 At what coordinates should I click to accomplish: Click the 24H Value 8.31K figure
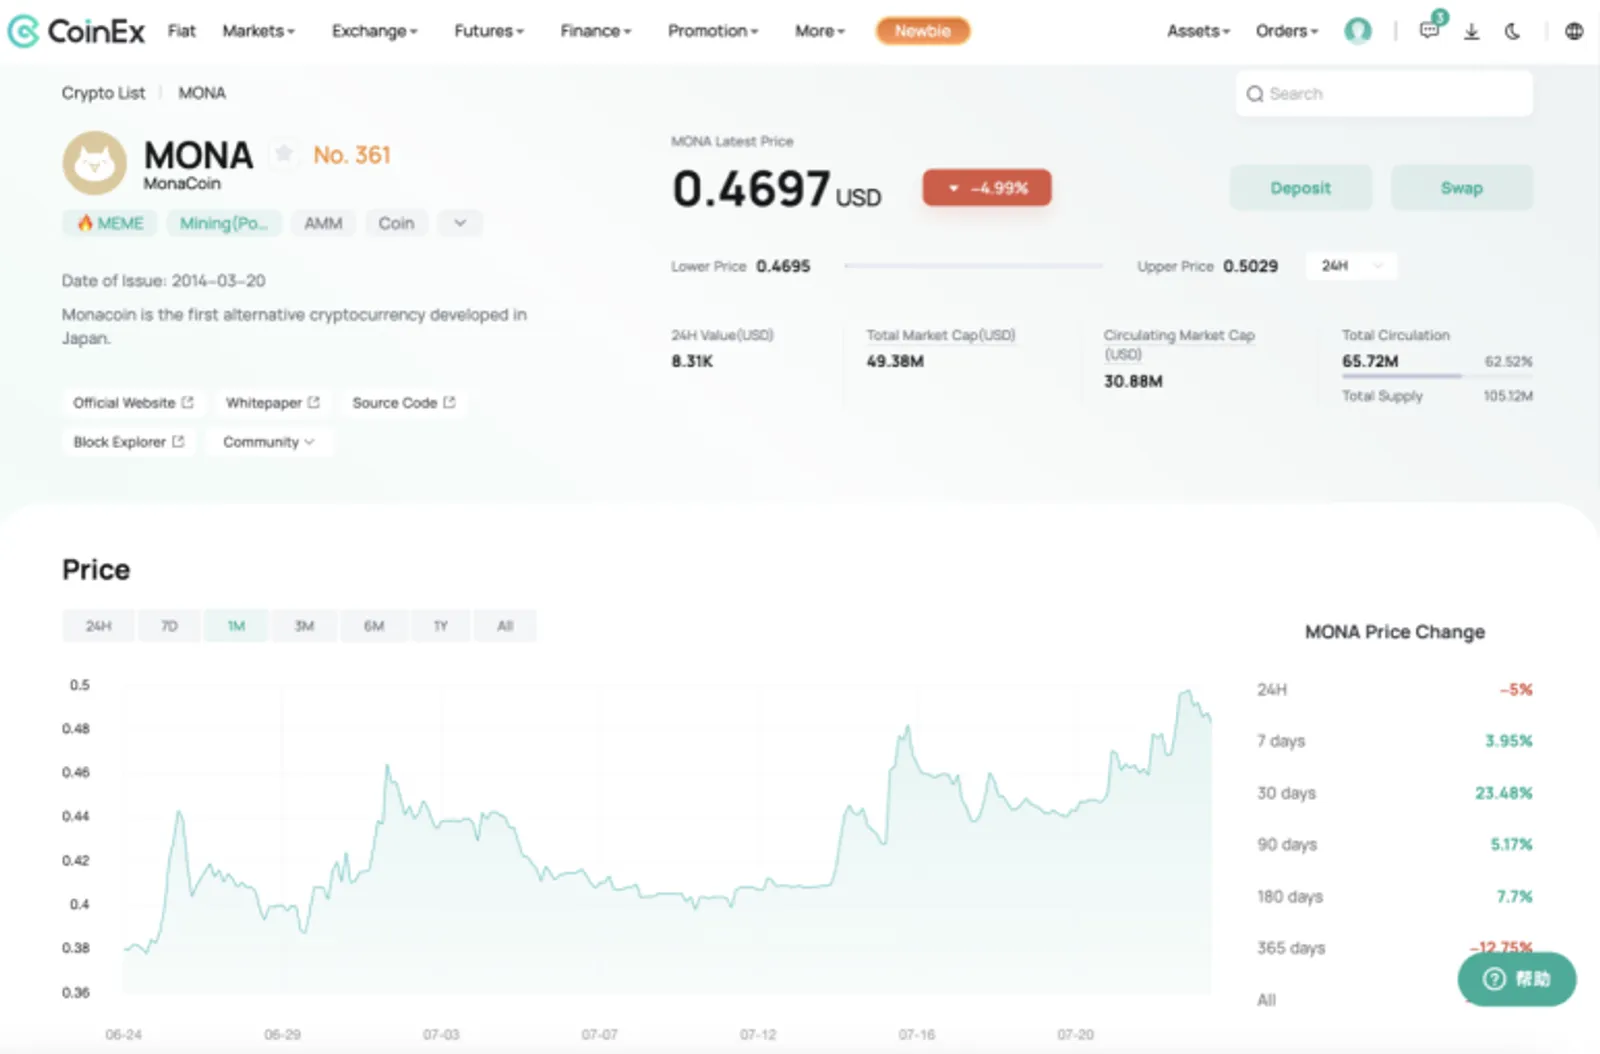(x=692, y=361)
